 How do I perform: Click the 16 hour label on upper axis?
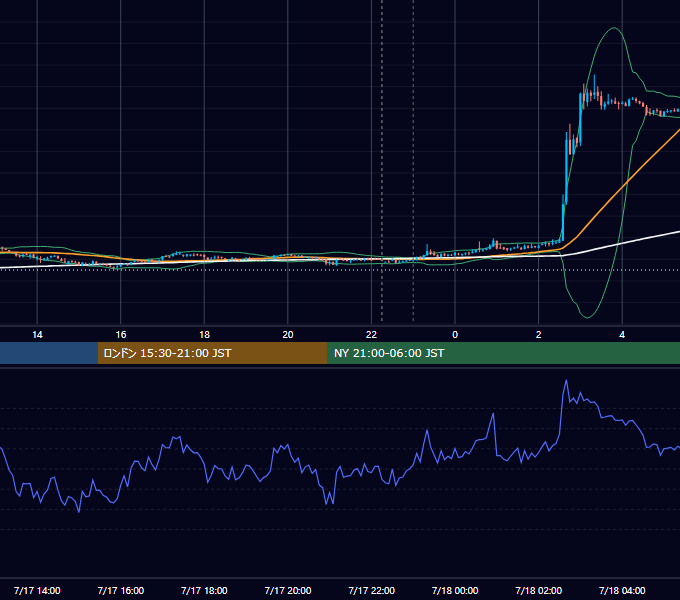click(x=121, y=335)
